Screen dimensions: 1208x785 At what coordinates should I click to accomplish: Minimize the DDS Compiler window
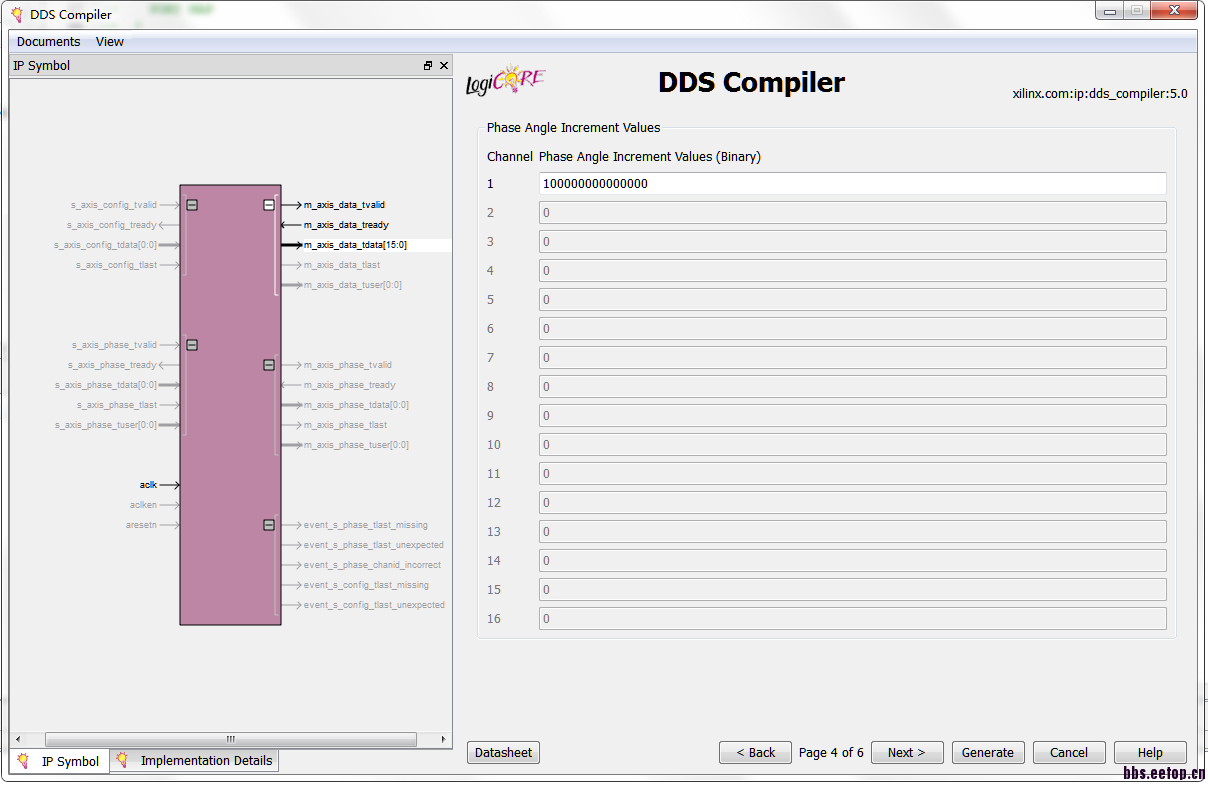pyautogui.click(x=1108, y=10)
